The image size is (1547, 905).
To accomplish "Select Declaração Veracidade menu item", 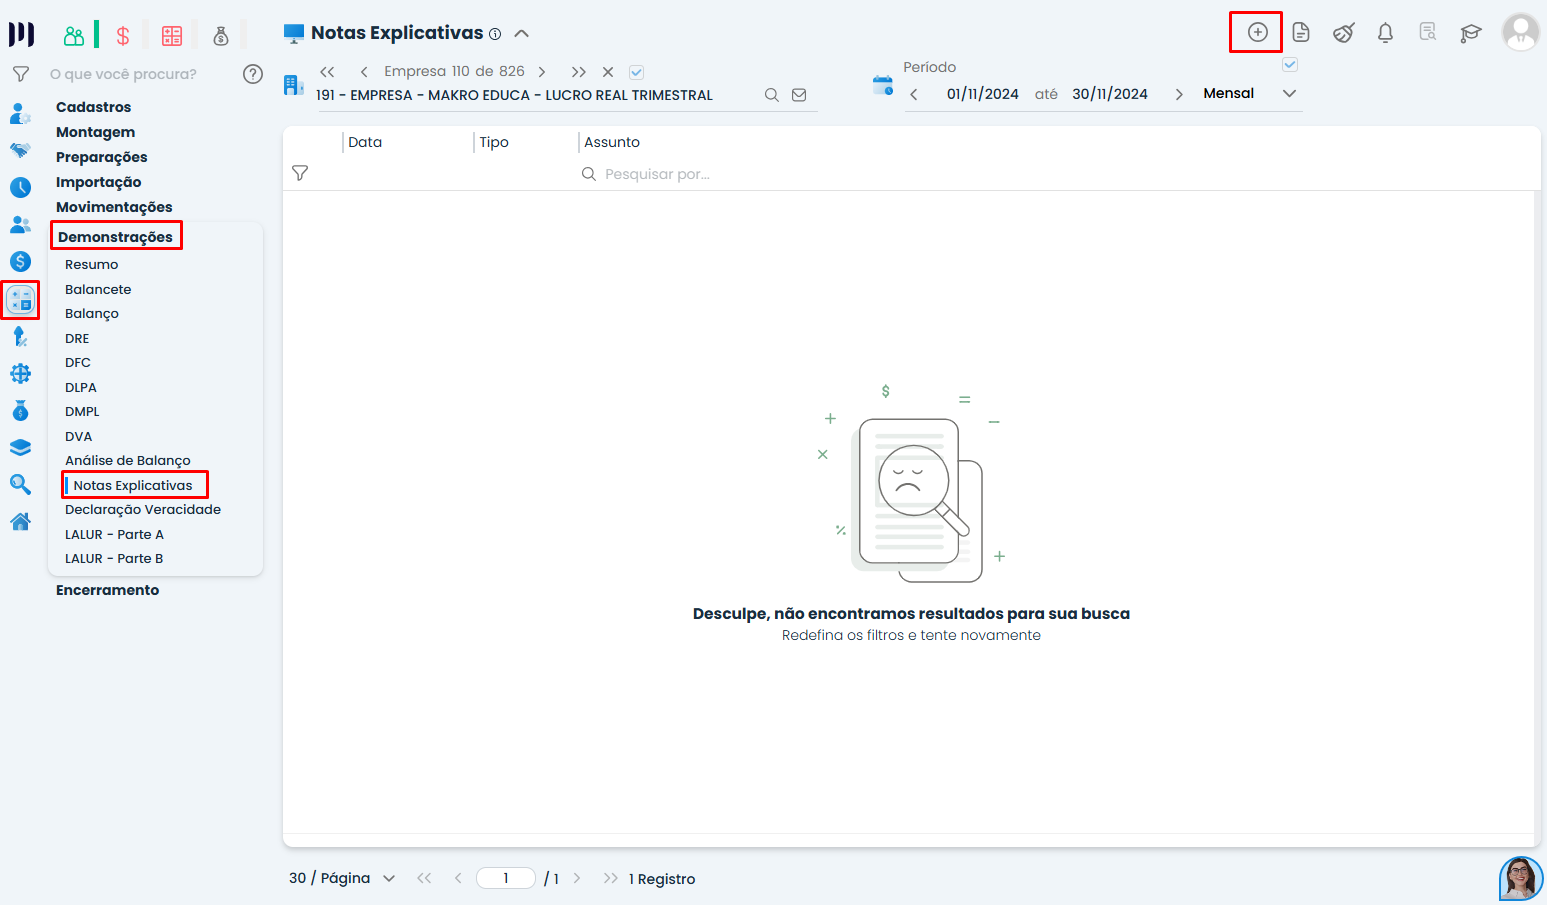I will (143, 509).
